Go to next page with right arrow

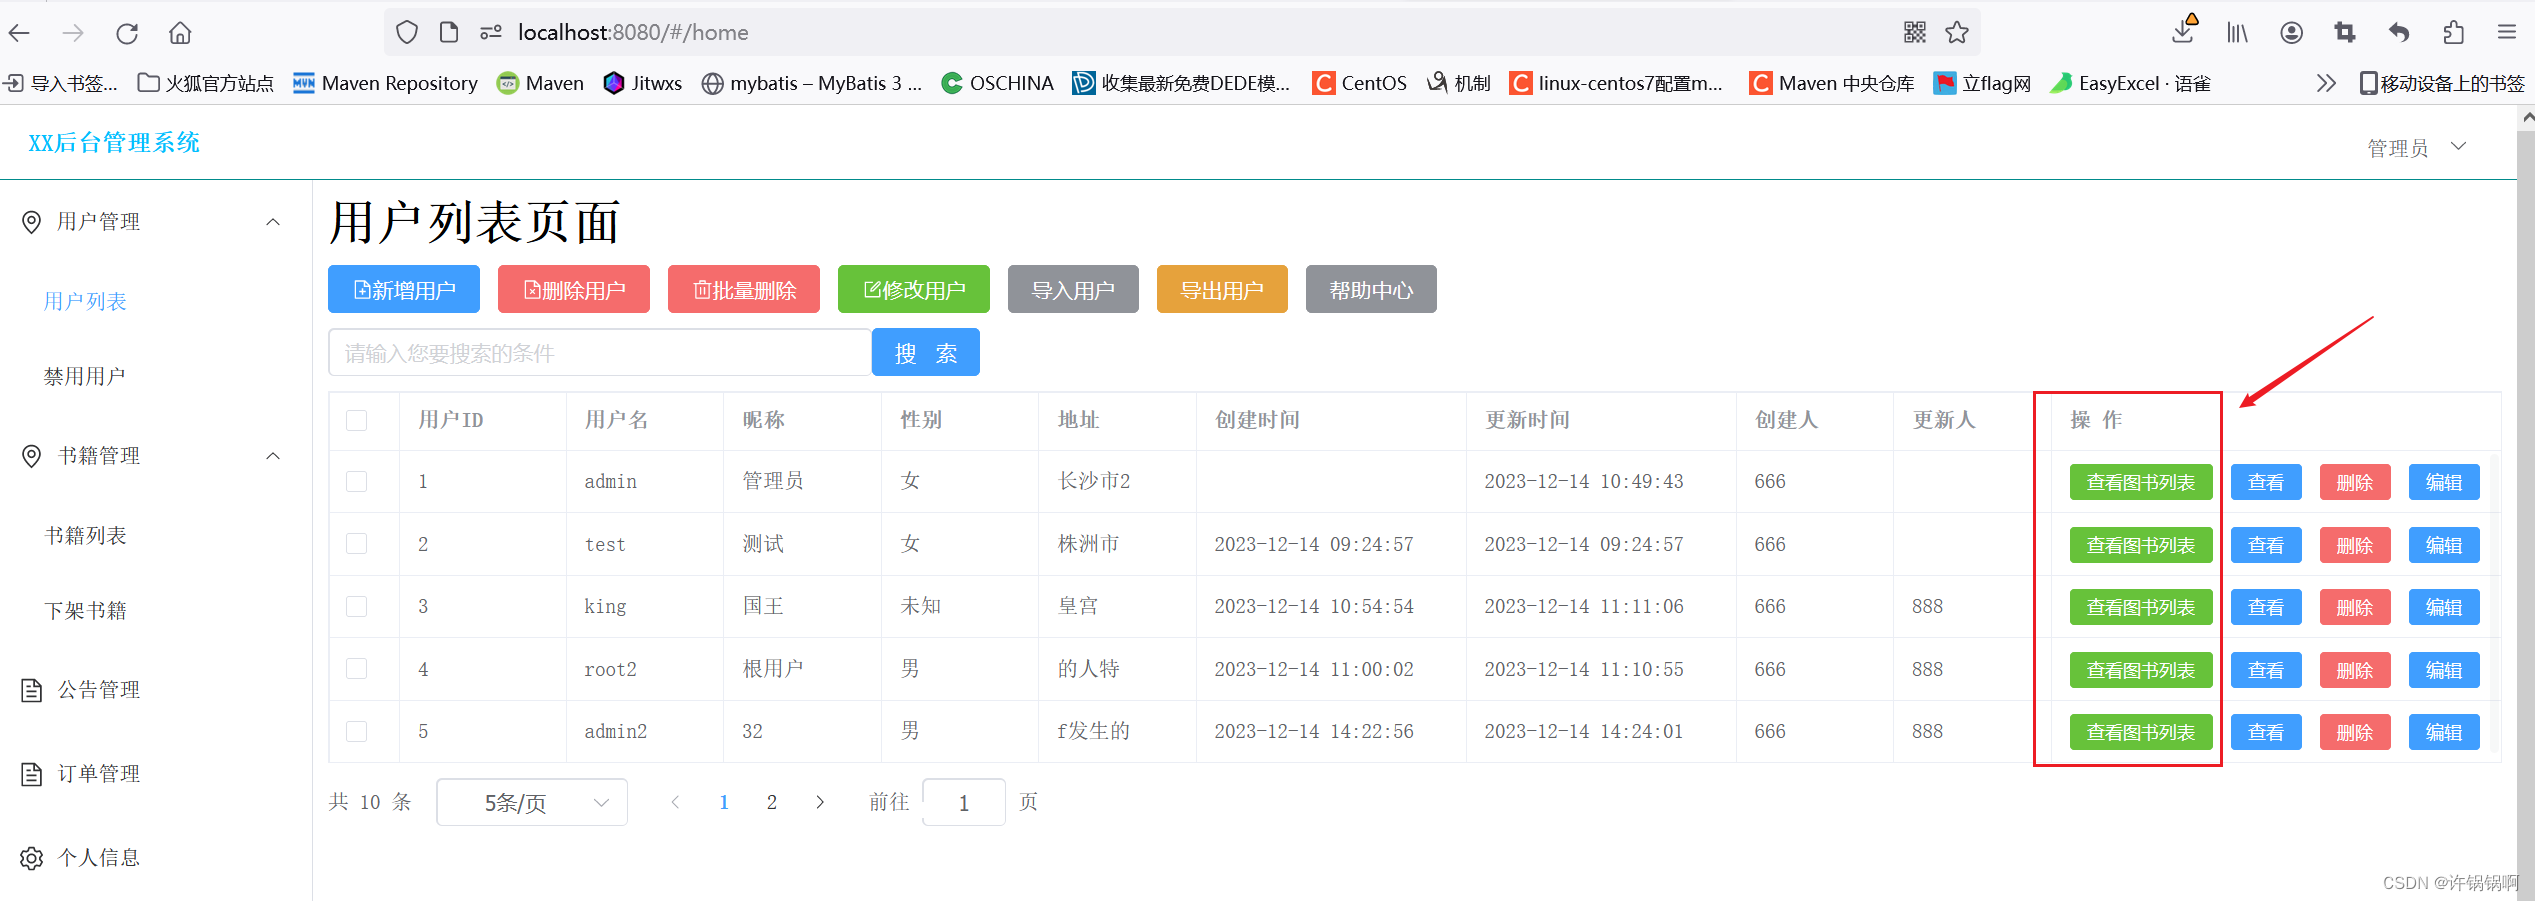(x=820, y=802)
